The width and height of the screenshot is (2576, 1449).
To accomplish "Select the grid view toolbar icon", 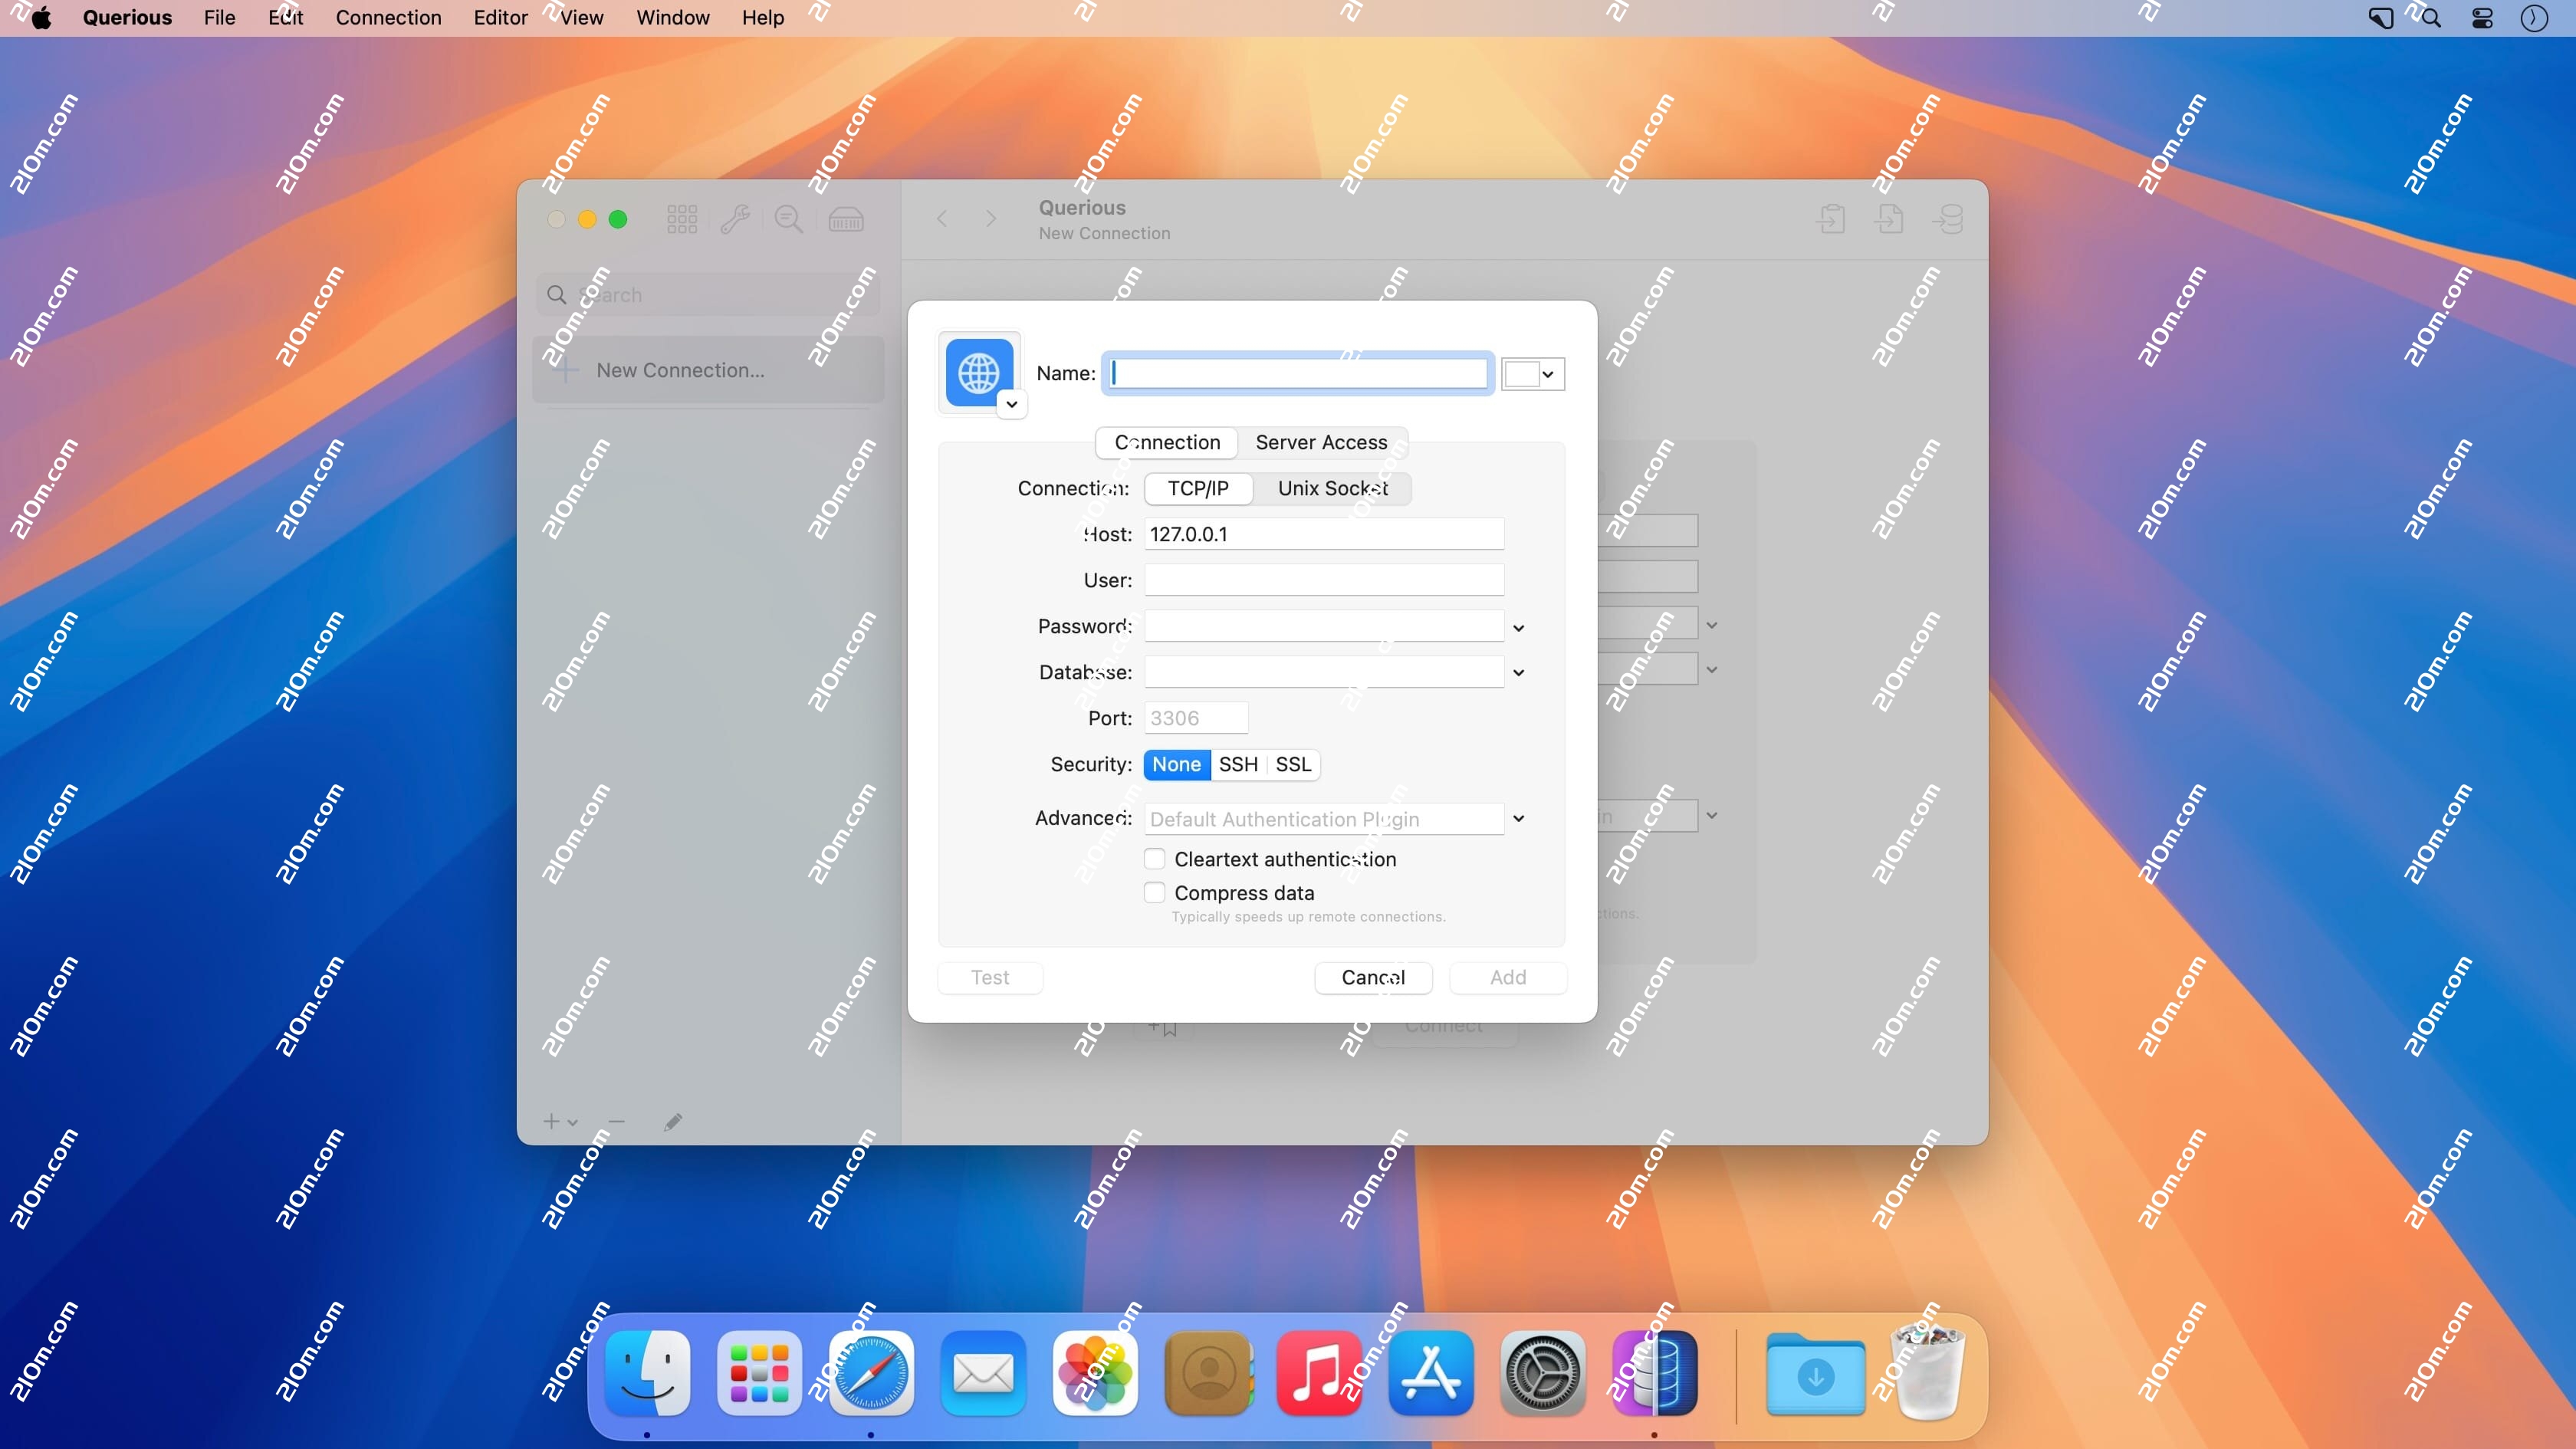I will pyautogui.click(x=682, y=219).
